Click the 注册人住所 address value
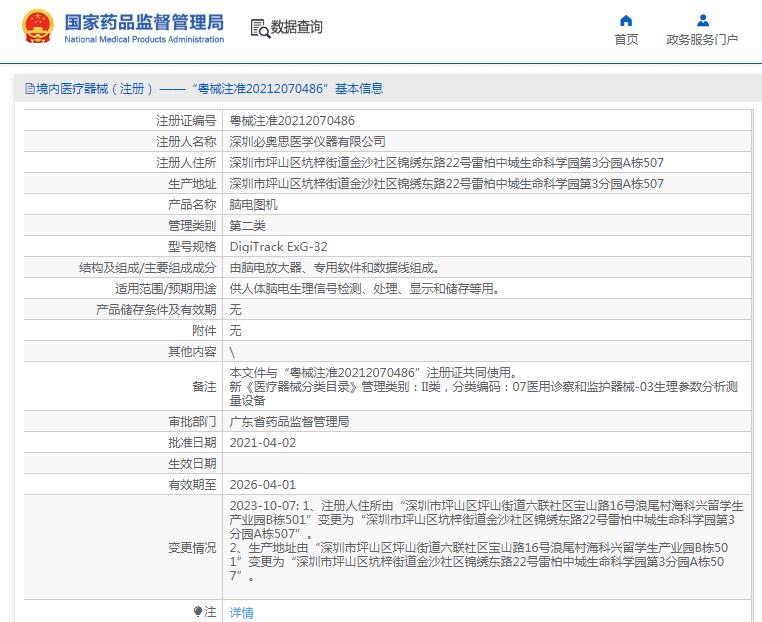The height and width of the screenshot is (622, 762). pyautogui.click(x=446, y=163)
